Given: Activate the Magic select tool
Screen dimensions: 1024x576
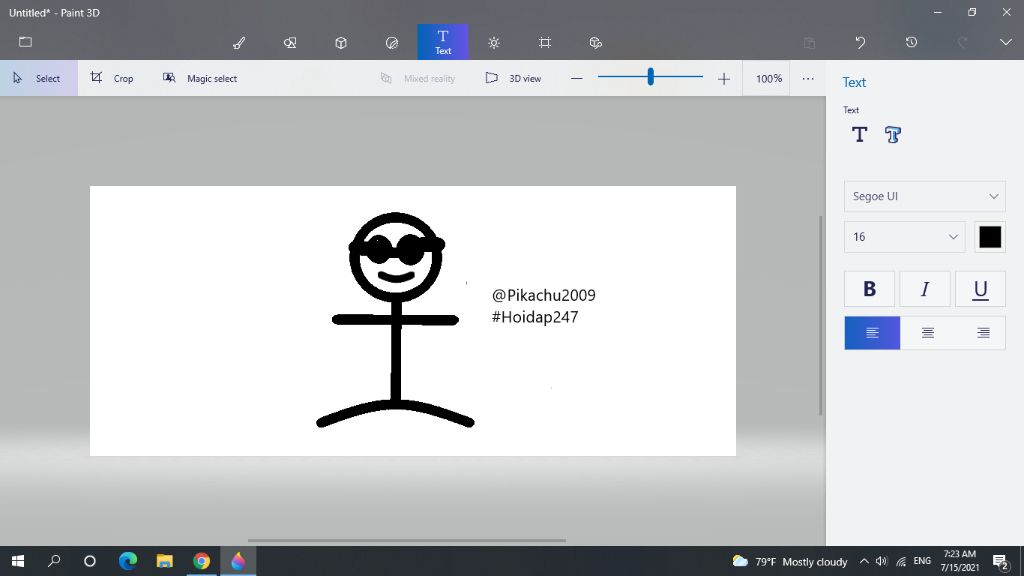Looking at the screenshot, I should pos(199,77).
